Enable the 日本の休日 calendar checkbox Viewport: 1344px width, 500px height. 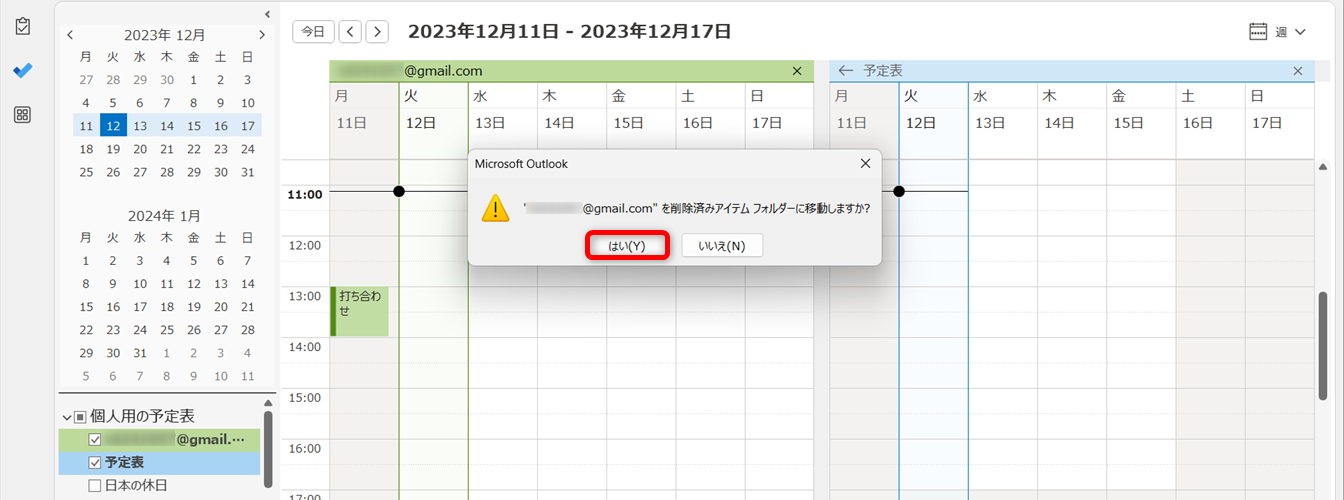coord(95,486)
